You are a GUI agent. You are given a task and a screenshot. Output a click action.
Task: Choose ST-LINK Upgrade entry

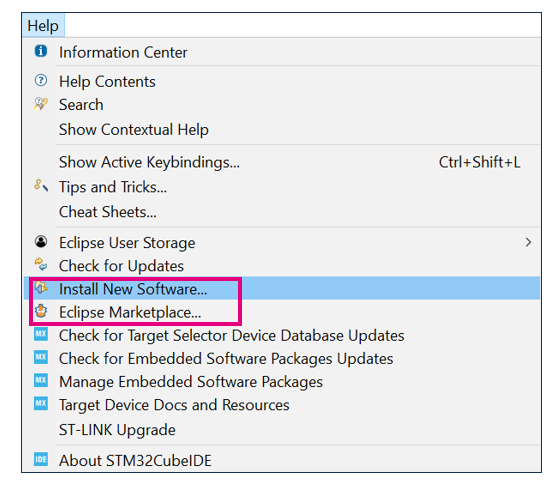click(x=117, y=430)
